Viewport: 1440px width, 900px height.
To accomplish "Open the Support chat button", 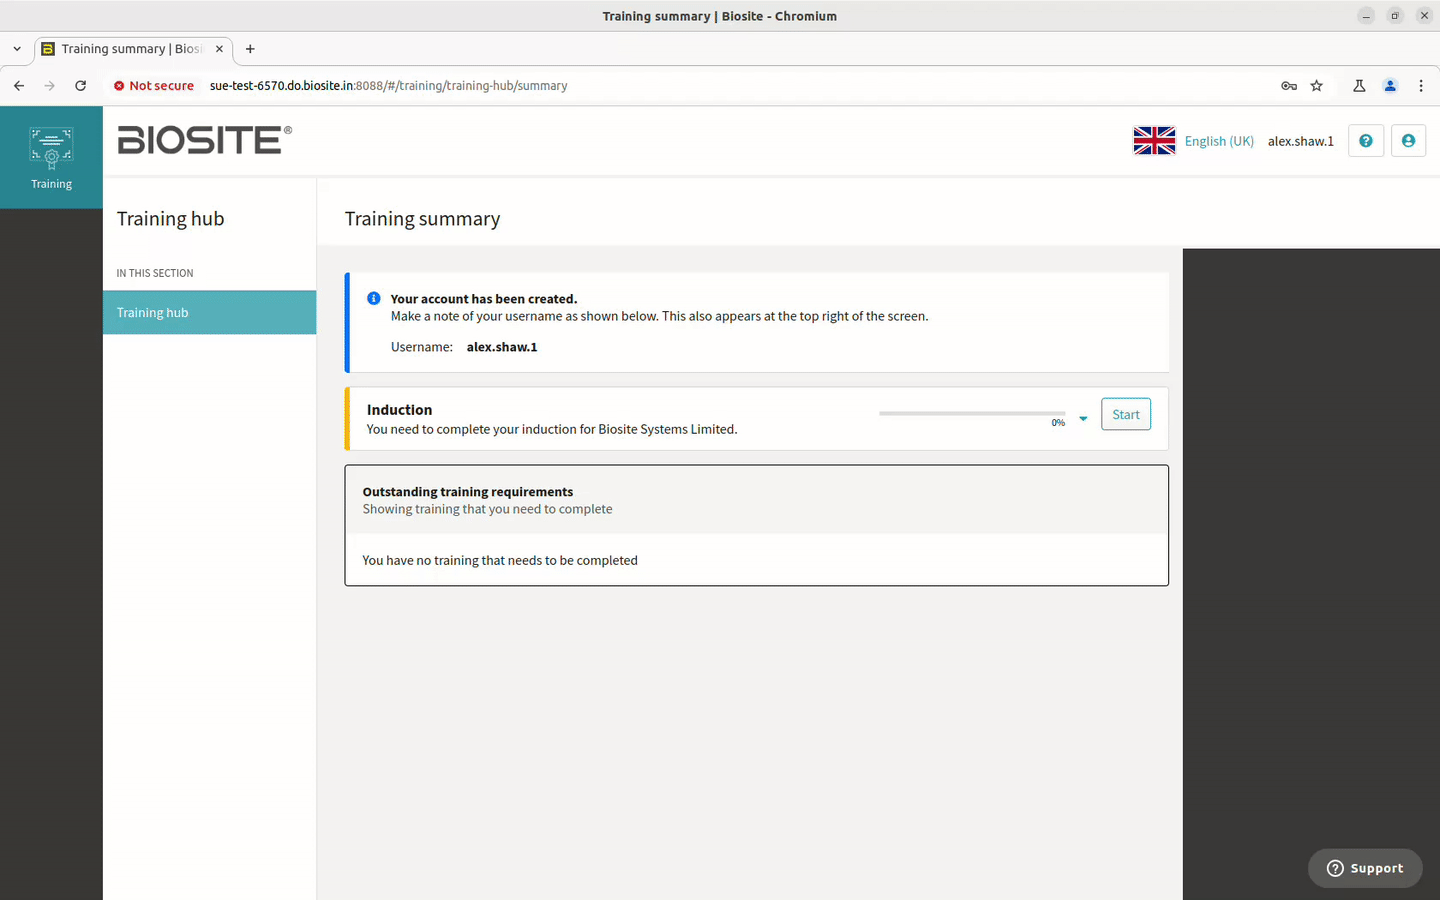I will 1365,868.
